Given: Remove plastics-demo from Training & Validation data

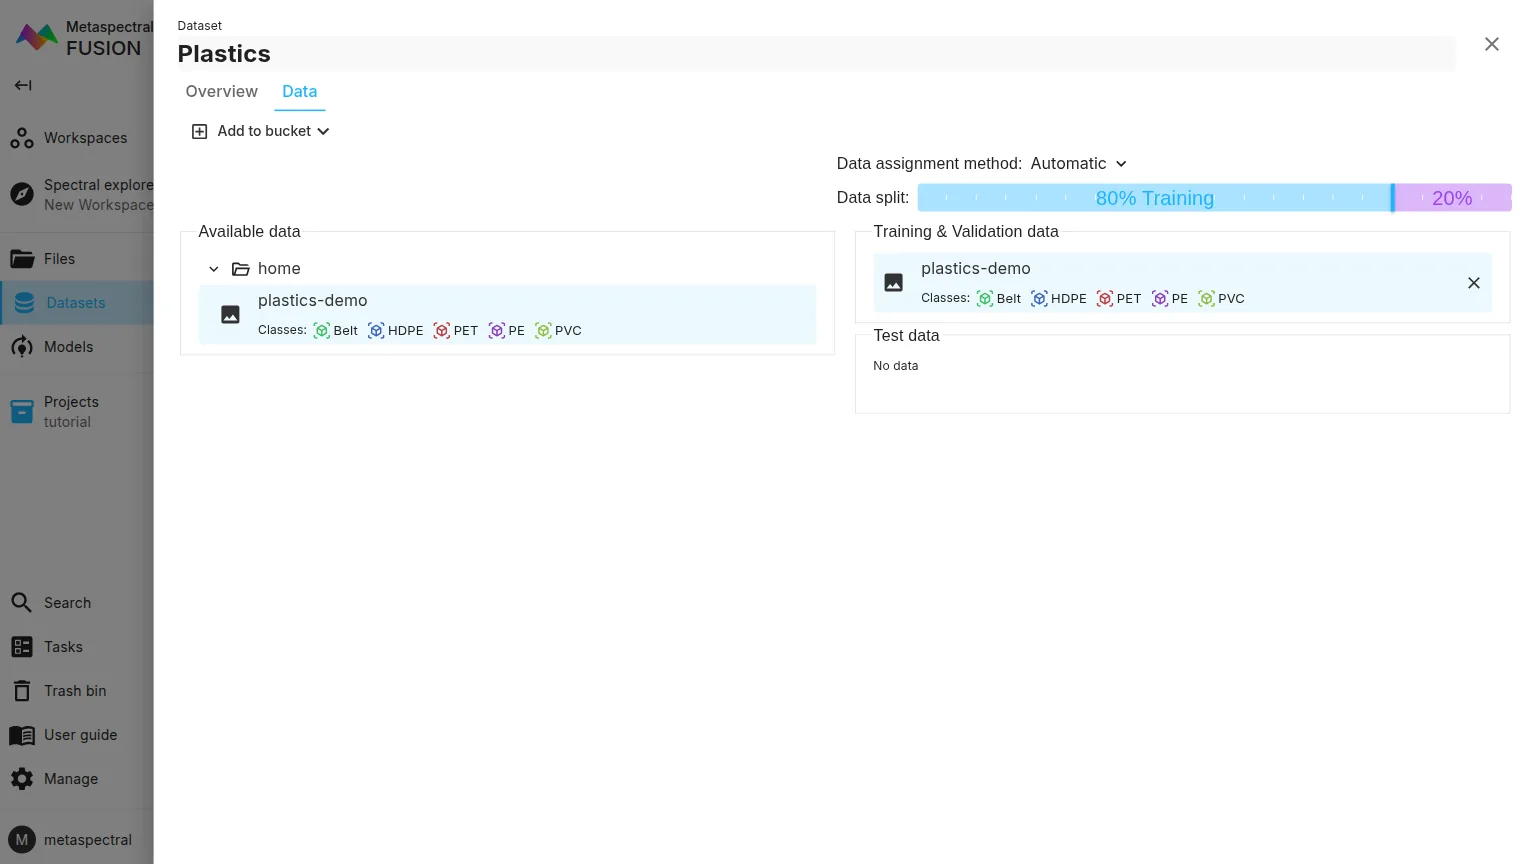Looking at the screenshot, I should tap(1473, 283).
